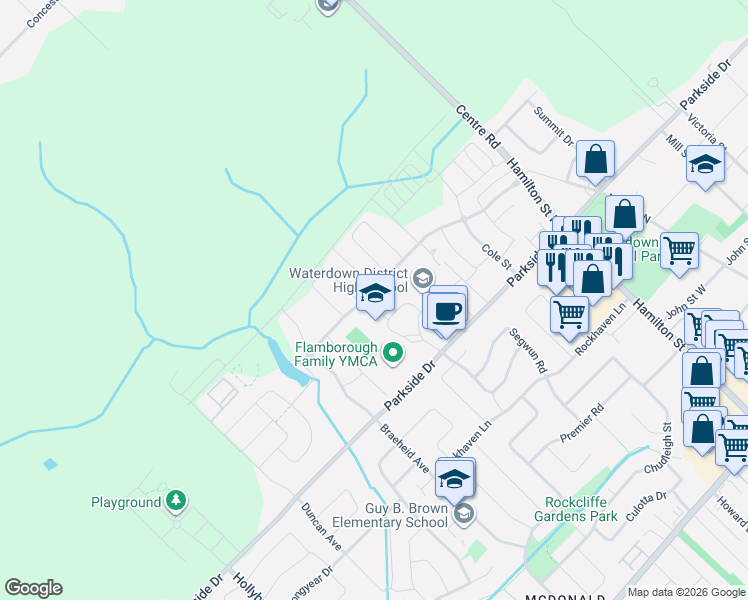This screenshot has width=748, height=600.
Task: Click the Map data ©2026 Google attribution
Action: (x=687, y=592)
